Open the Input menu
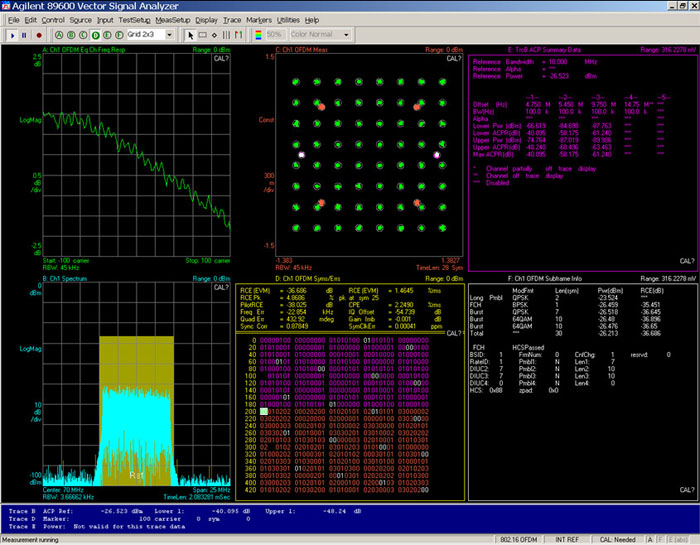 coord(105,20)
